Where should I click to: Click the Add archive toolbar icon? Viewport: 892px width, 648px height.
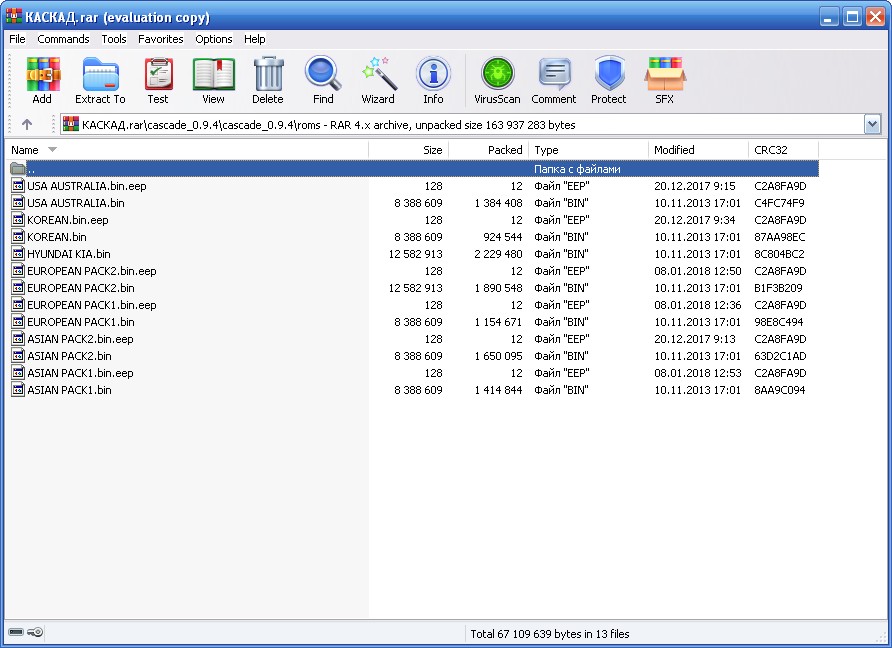(42, 80)
